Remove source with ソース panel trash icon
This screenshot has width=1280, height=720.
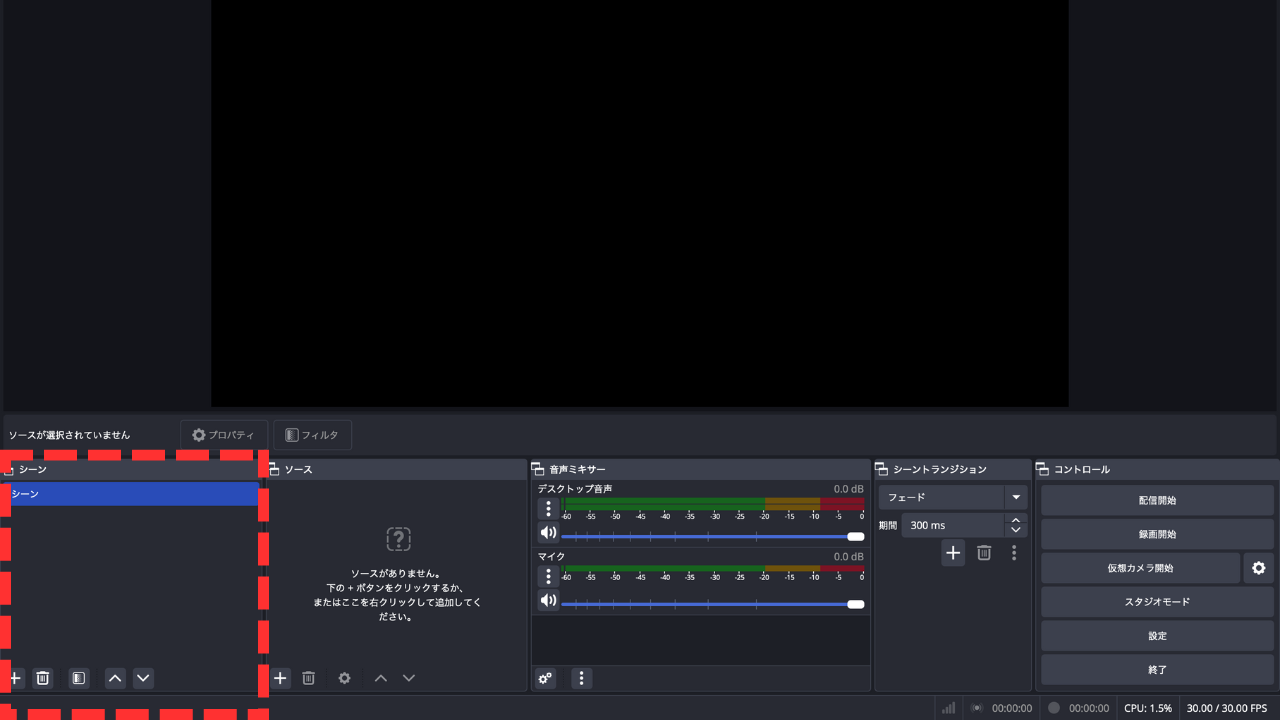coord(309,678)
